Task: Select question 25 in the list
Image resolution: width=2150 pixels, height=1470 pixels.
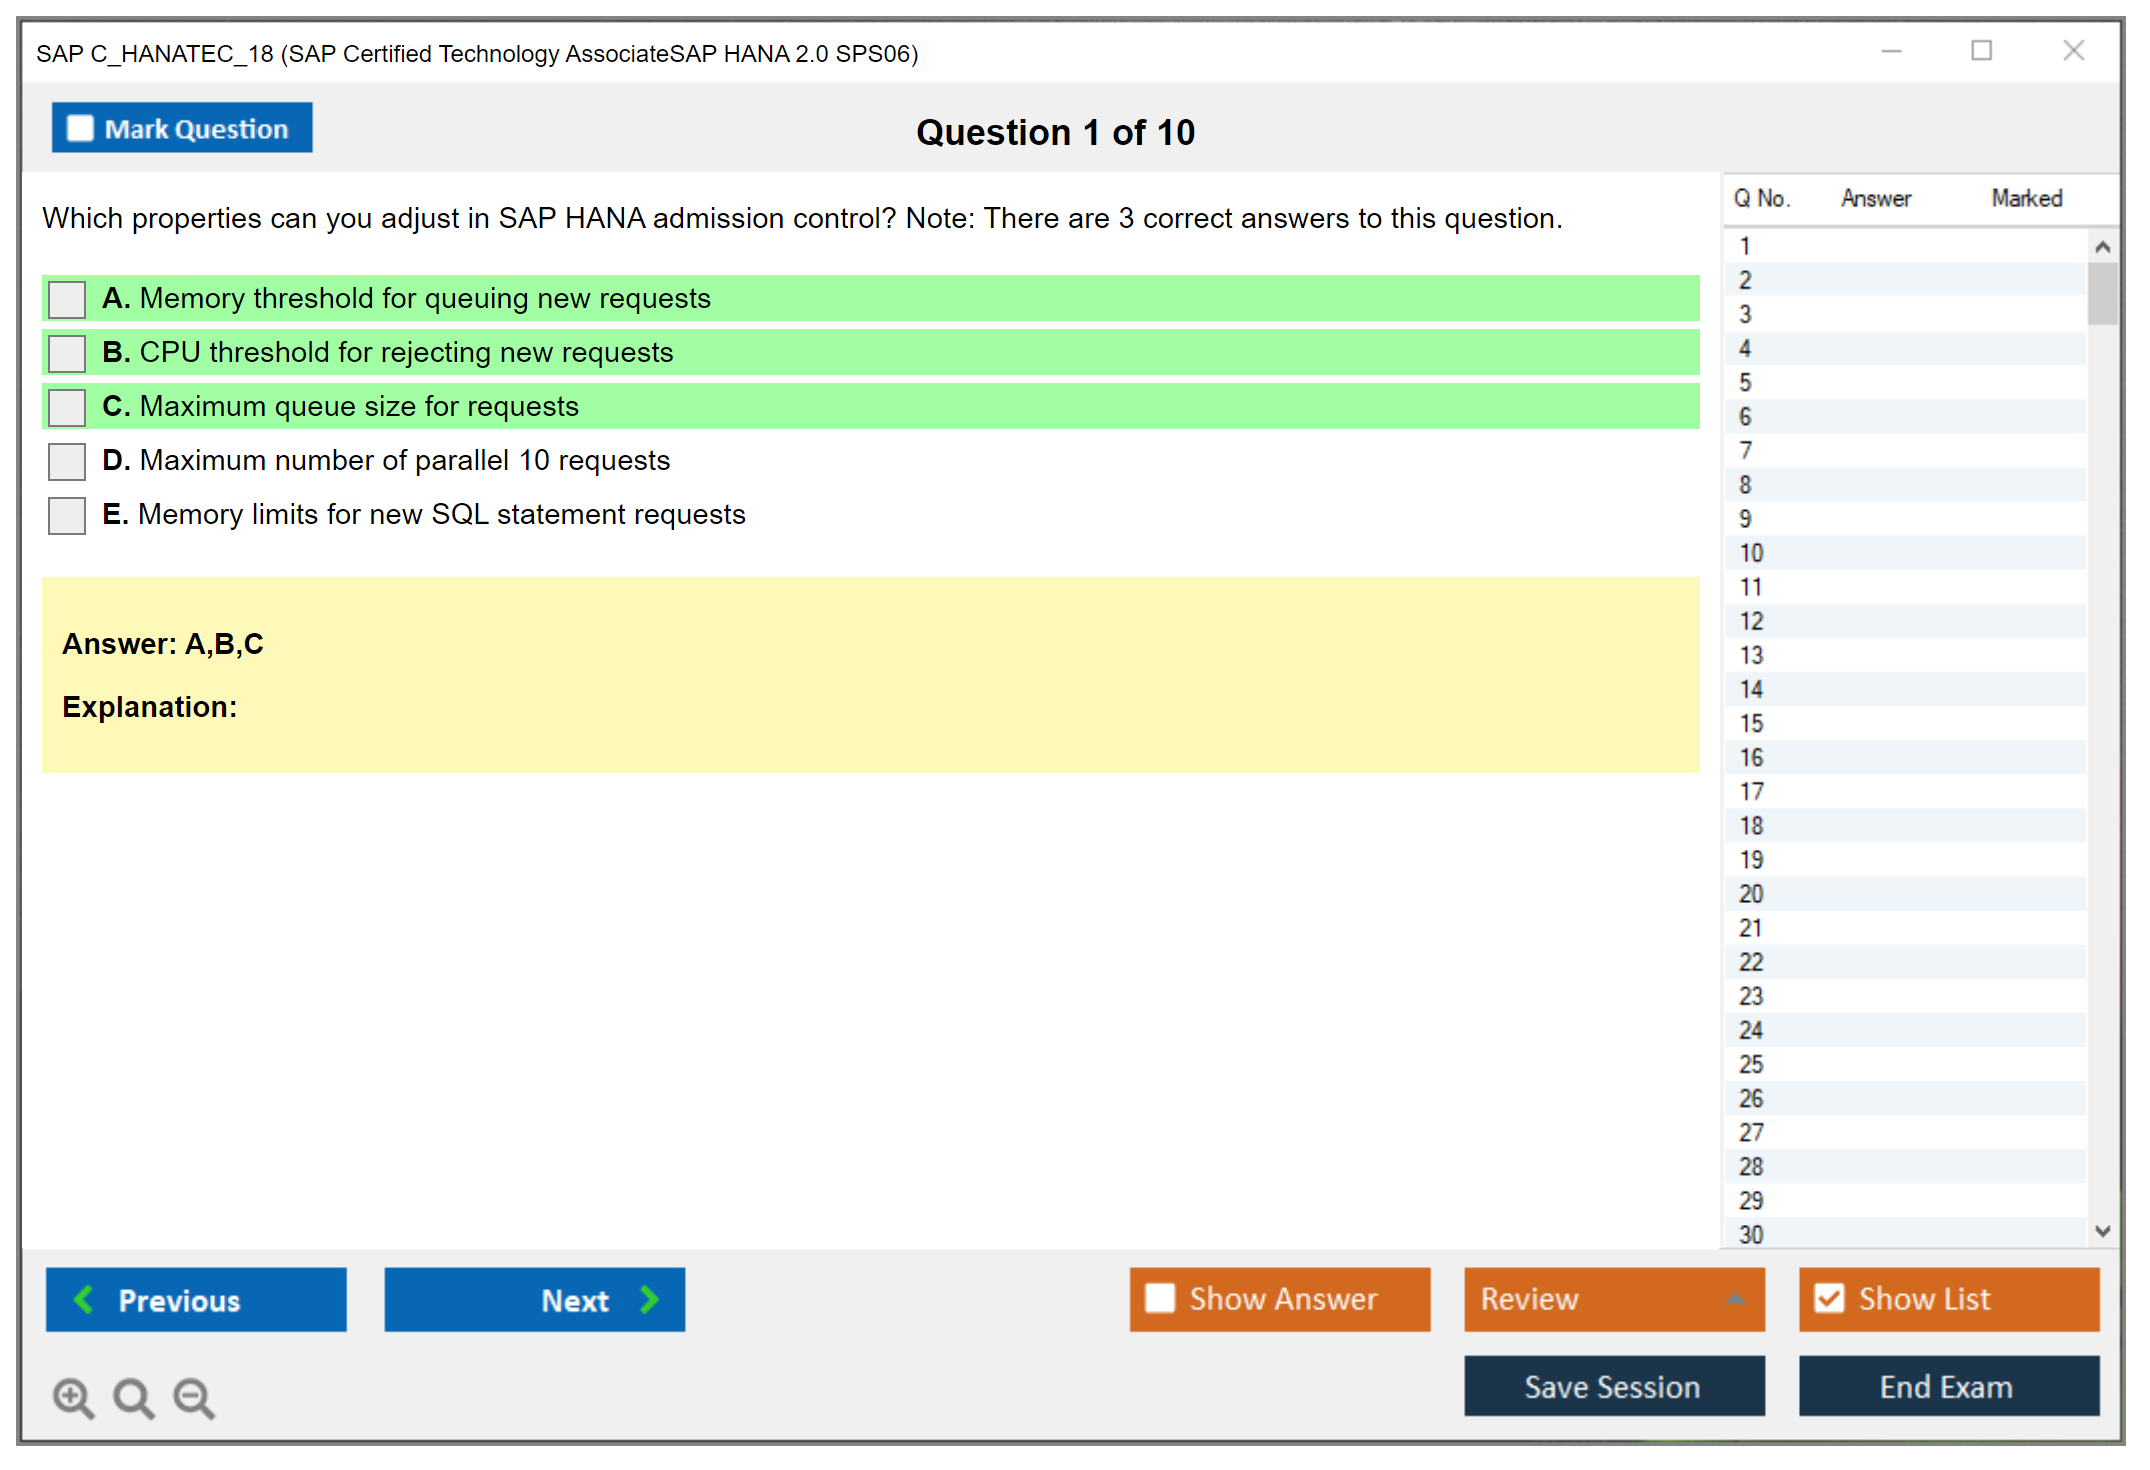Action: tap(1751, 1064)
